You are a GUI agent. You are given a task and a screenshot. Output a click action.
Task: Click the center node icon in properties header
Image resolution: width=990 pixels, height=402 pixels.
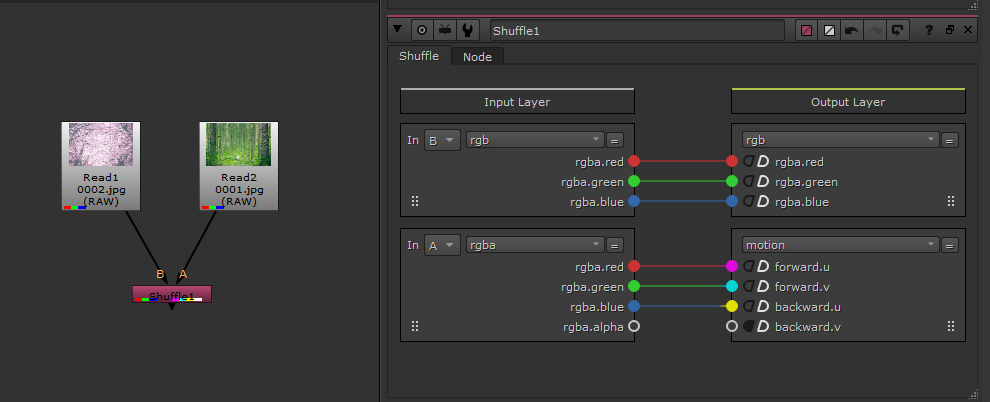tap(421, 30)
